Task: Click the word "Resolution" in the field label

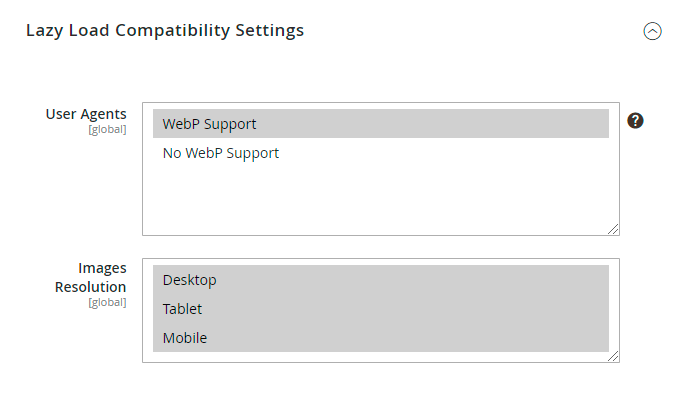Action: pyautogui.click(x=91, y=287)
